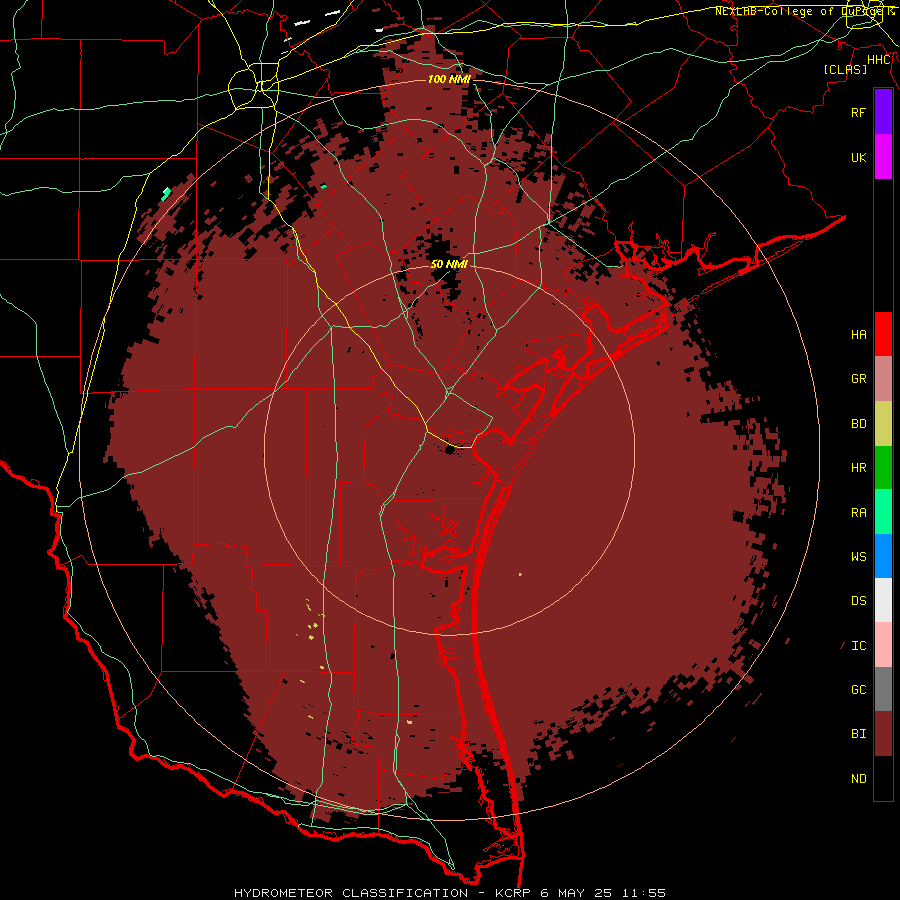Click the 'KCRP' station identifier

point(512,893)
